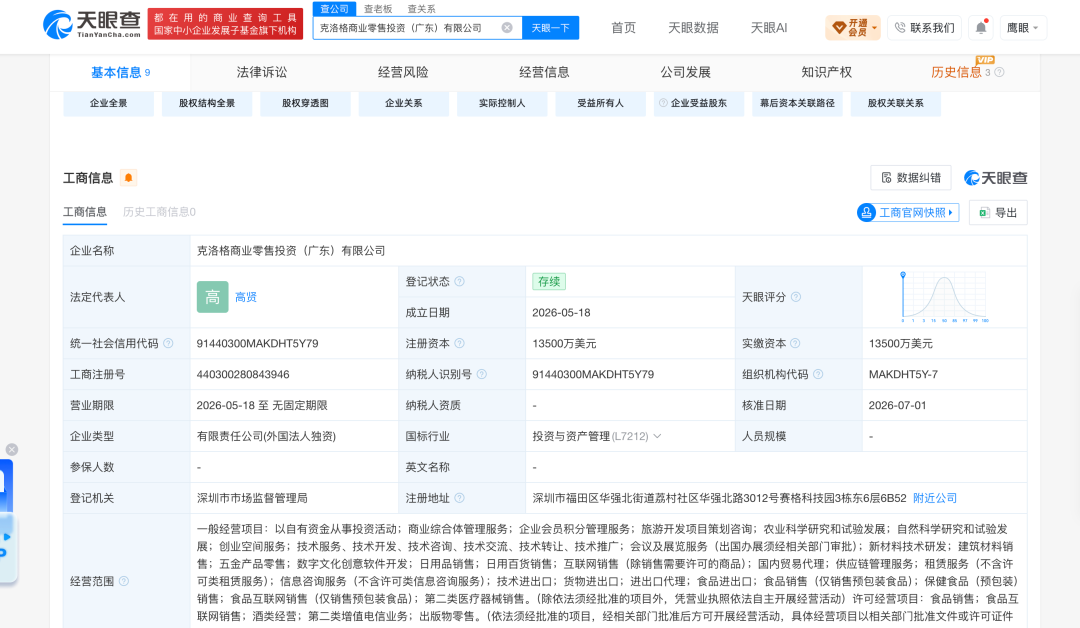This screenshot has width=1080, height=628.
Task: Switch to the 历史信息 tab
Action: point(956,72)
